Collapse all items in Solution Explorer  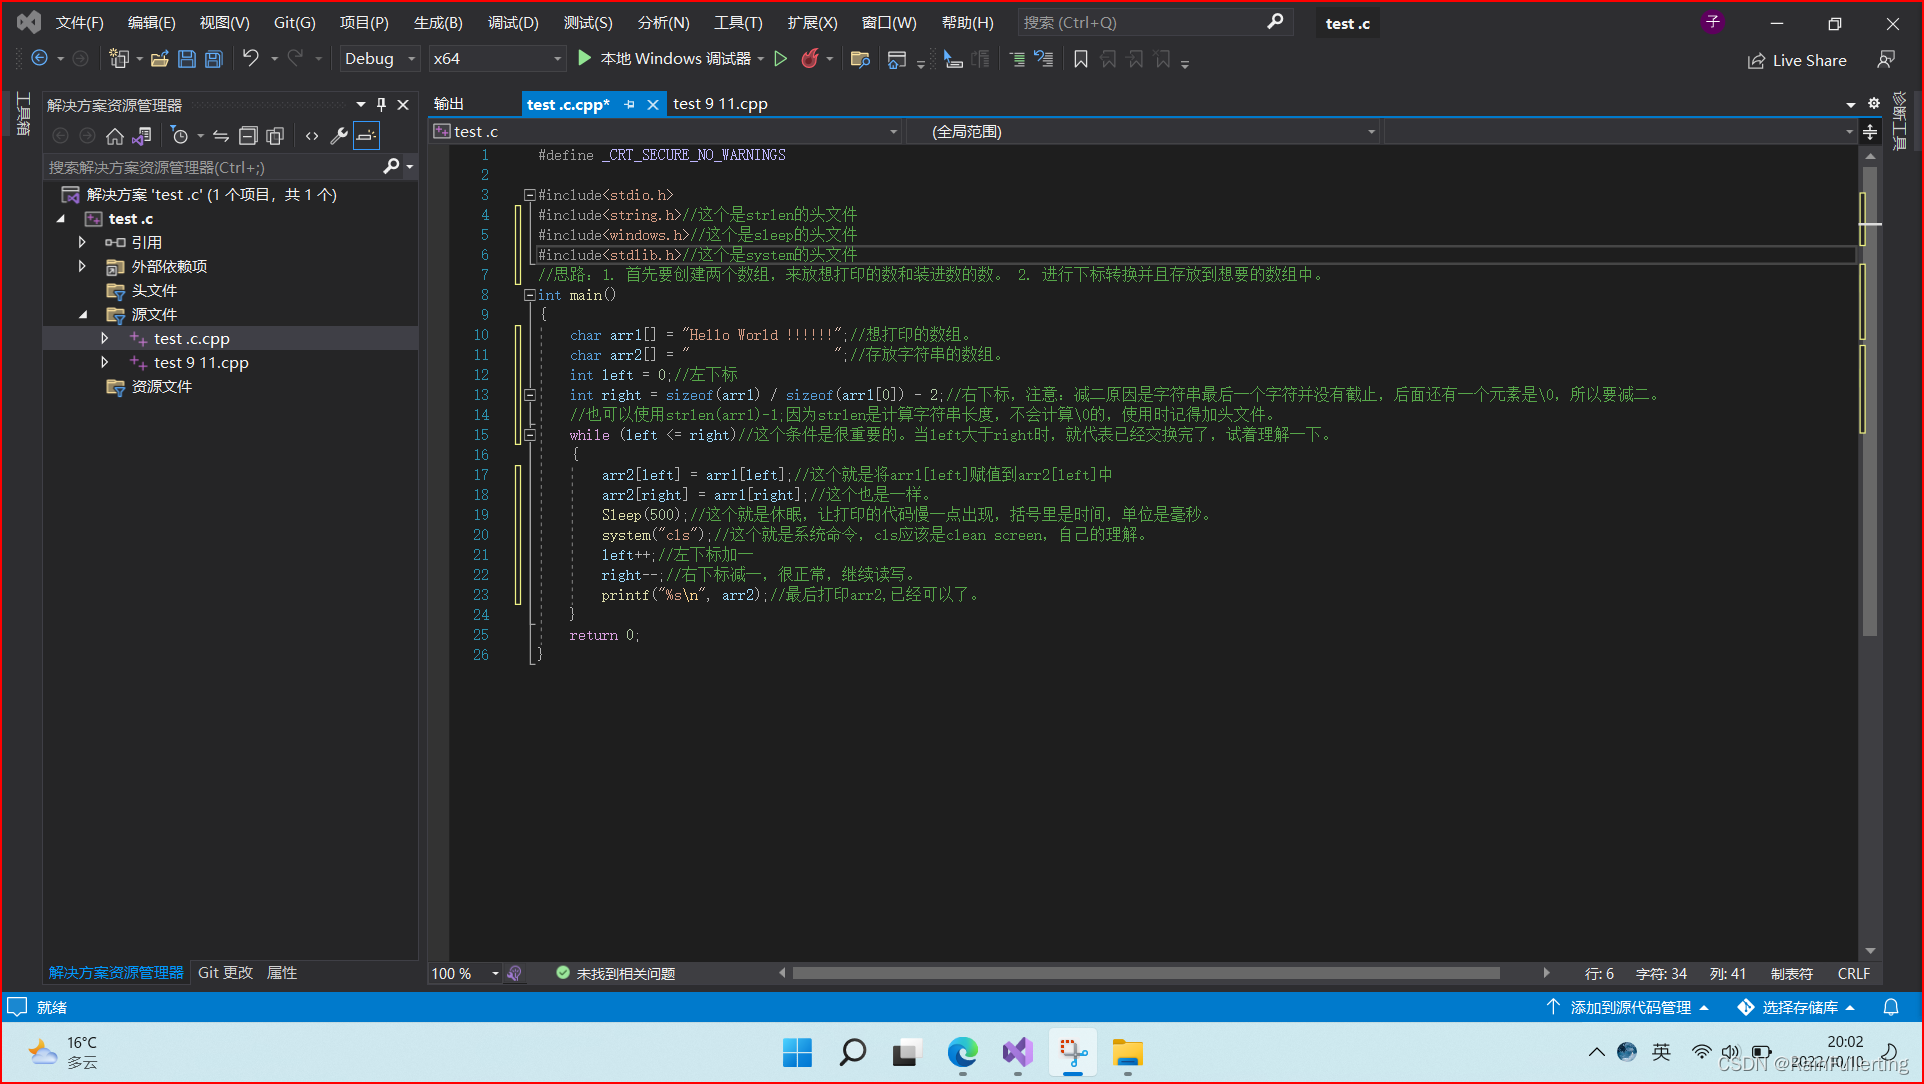click(x=248, y=136)
